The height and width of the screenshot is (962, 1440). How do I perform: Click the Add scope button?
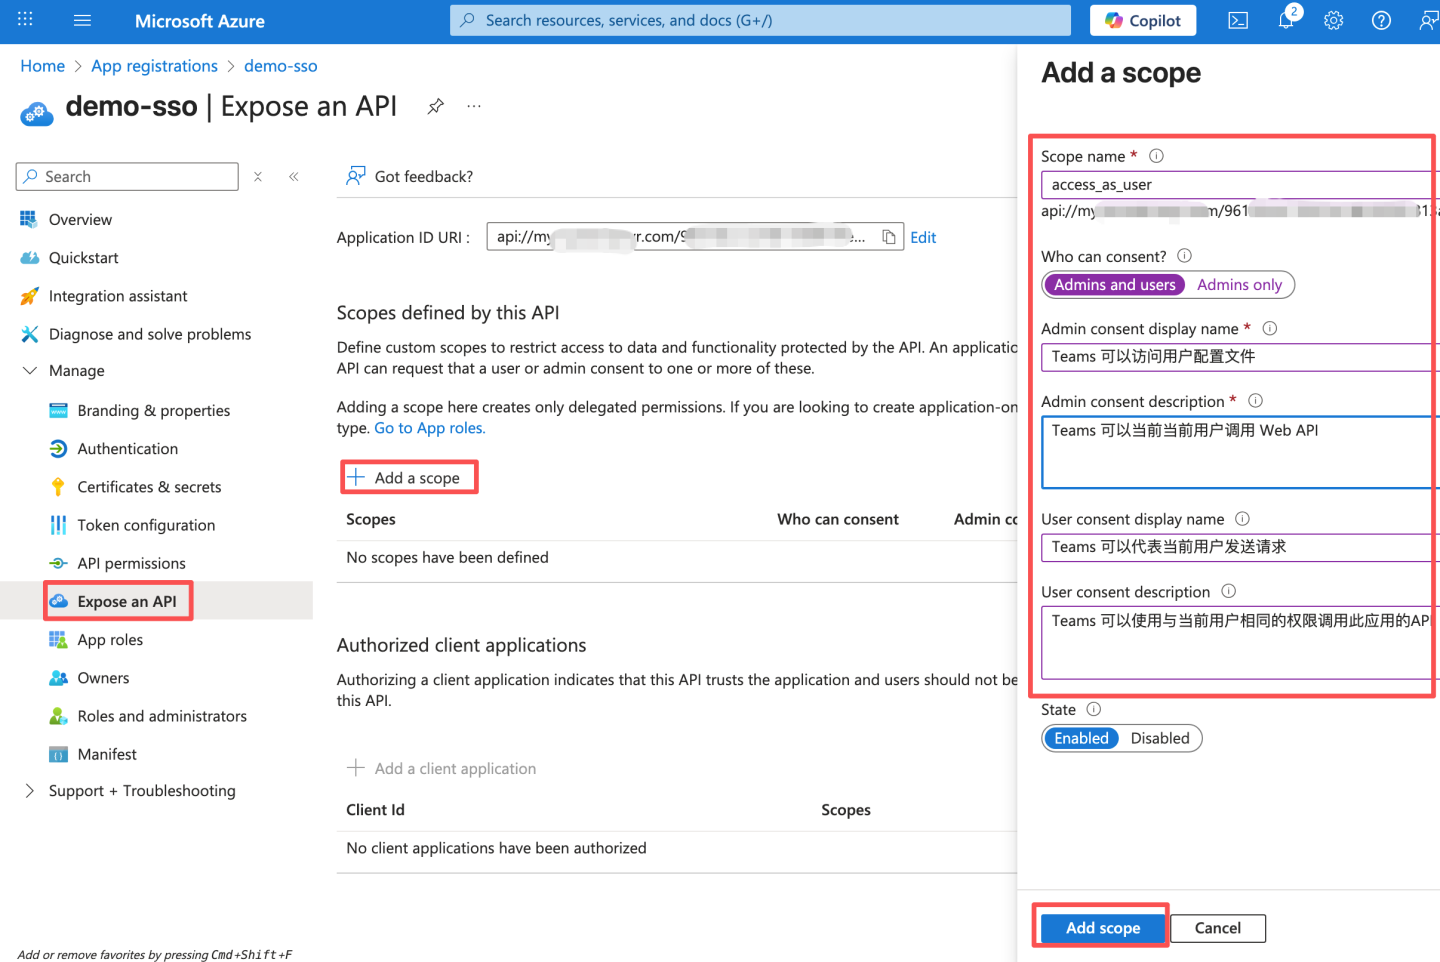(x=1102, y=928)
